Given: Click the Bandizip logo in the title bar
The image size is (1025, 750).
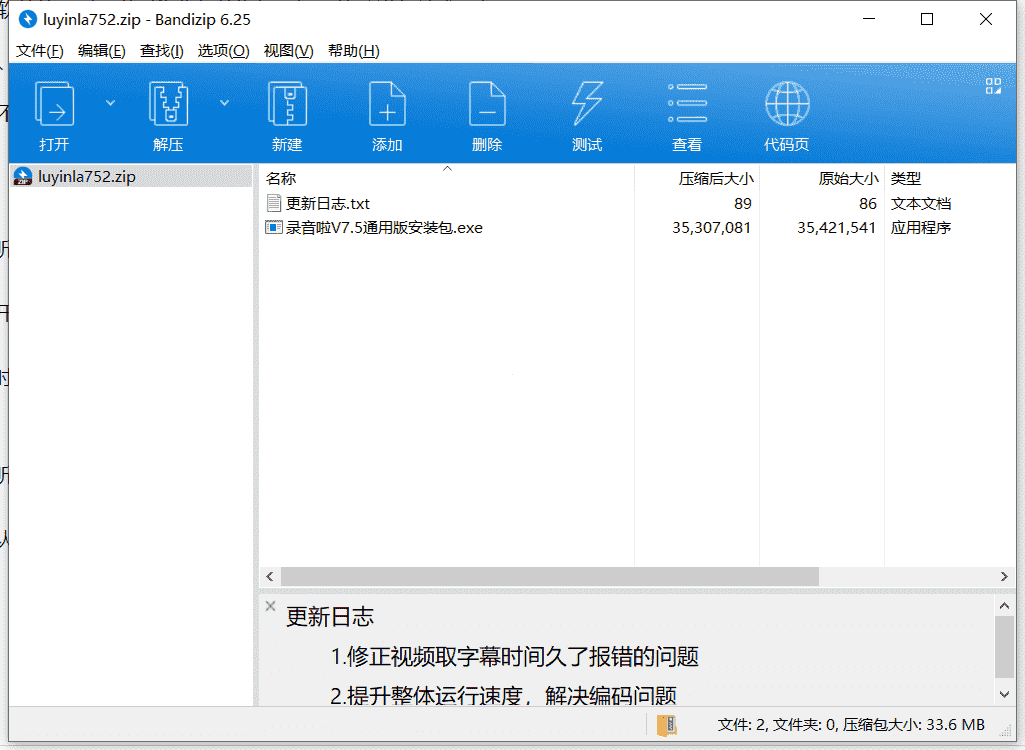Looking at the screenshot, I should [x=27, y=20].
